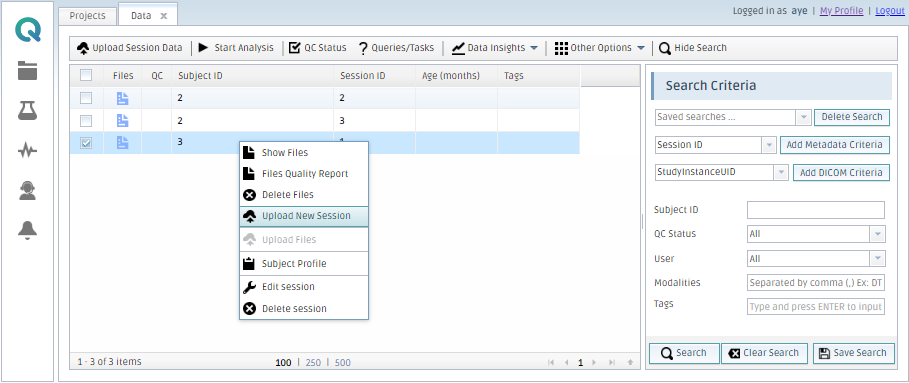The height and width of the screenshot is (383, 909).
Task: Open the projects folder sidebar icon
Action: 27,70
